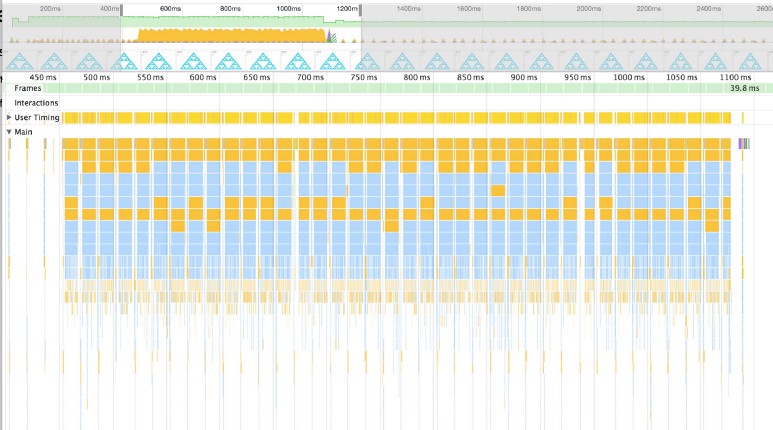
Task: Click the 1000 ms ruler label
Action: [x=629, y=77]
